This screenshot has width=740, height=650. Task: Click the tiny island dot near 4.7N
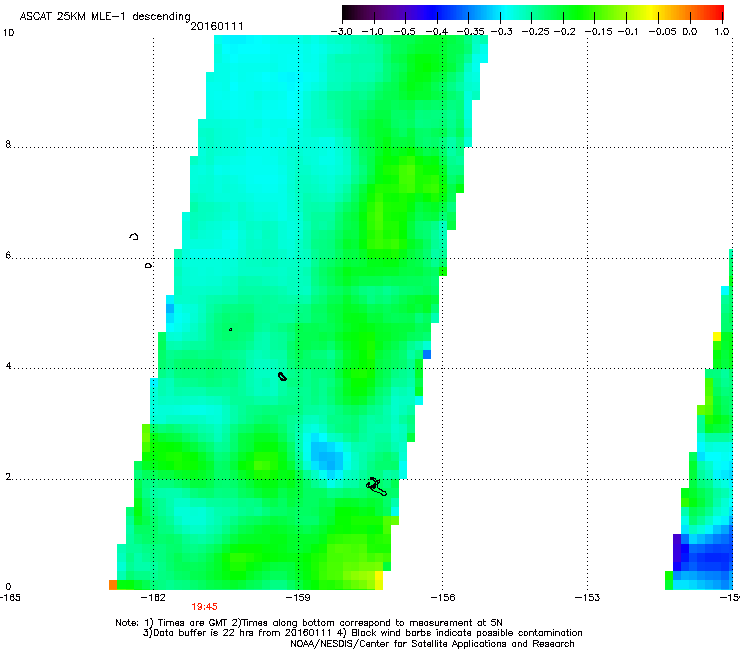click(x=230, y=329)
